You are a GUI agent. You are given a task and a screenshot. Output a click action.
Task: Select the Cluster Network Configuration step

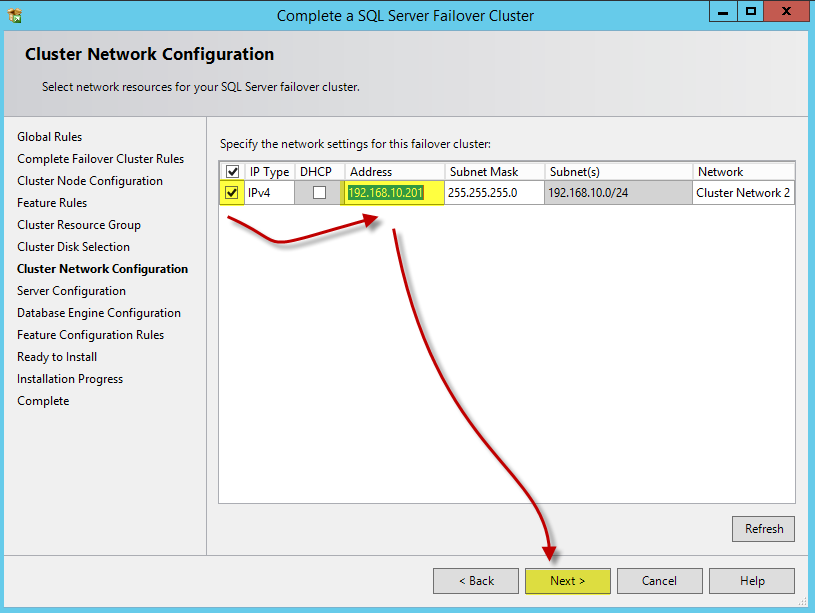pos(102,269)
